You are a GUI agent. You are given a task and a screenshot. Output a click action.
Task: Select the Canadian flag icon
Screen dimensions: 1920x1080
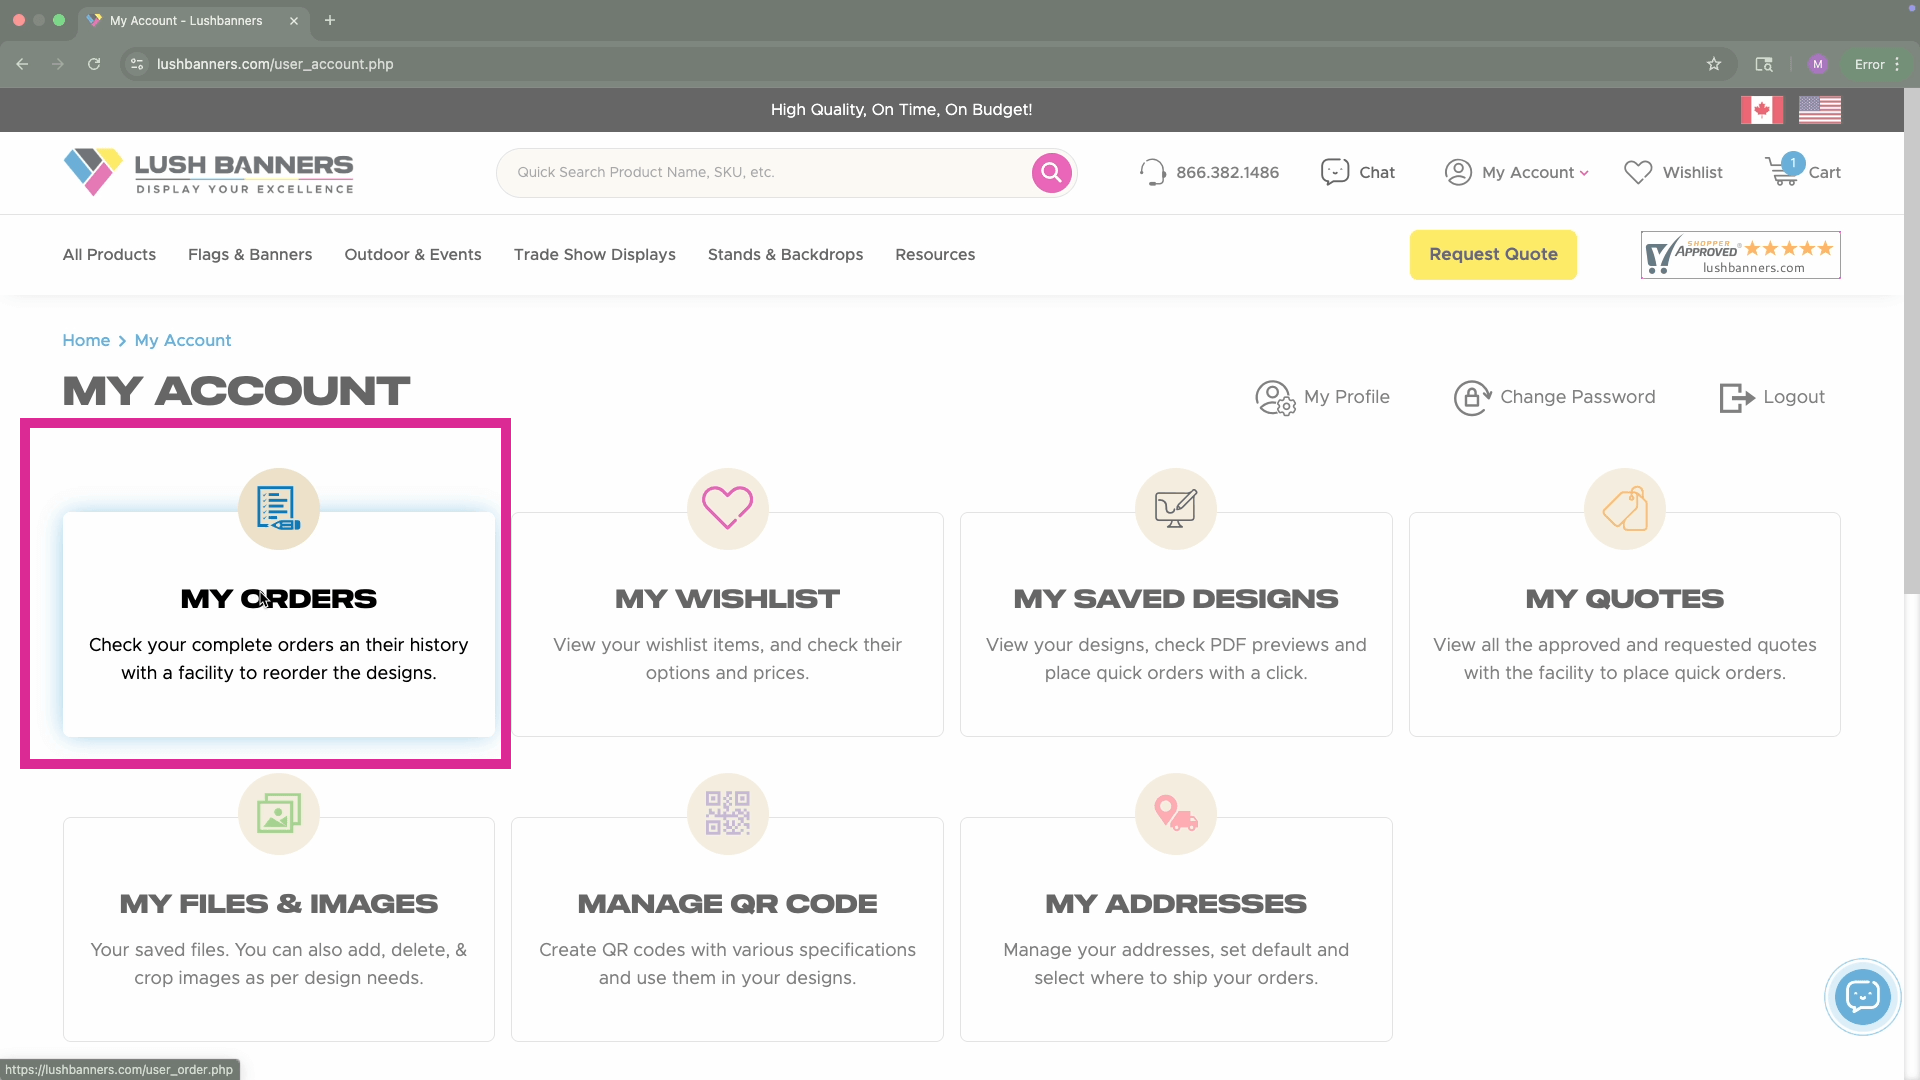(1761, 110)
